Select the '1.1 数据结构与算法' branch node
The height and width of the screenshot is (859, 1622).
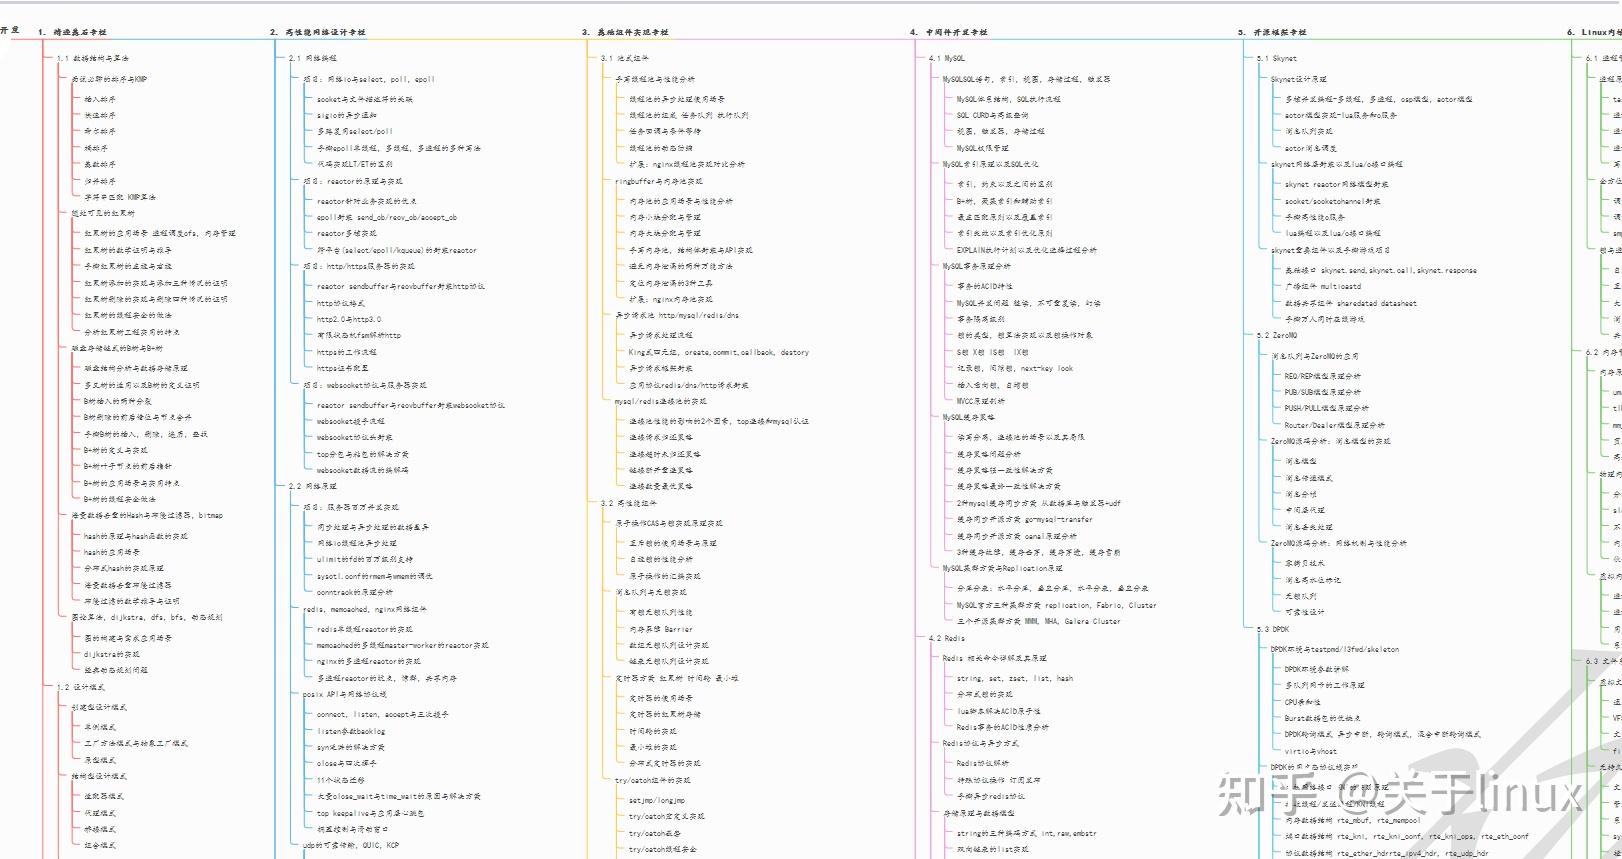click(x=92, y=58)
